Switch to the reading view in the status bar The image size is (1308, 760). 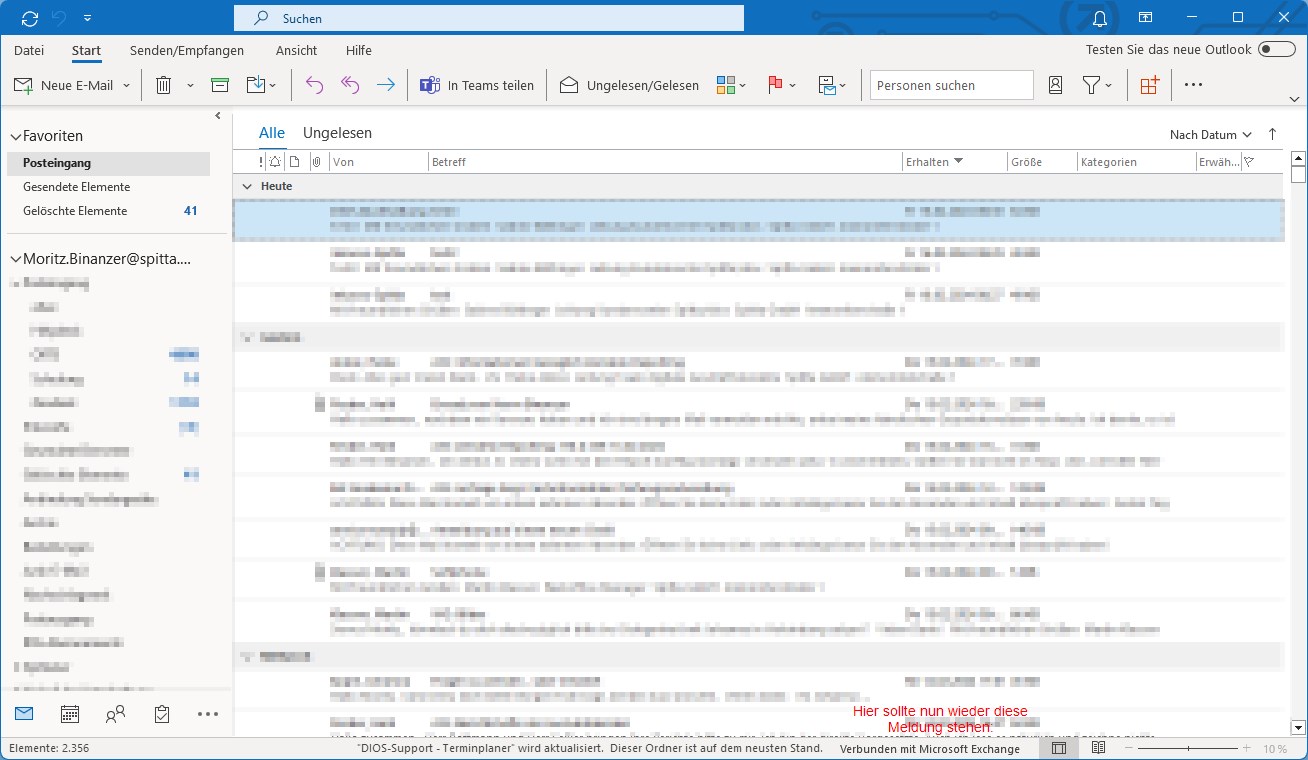click(1098, 748)
